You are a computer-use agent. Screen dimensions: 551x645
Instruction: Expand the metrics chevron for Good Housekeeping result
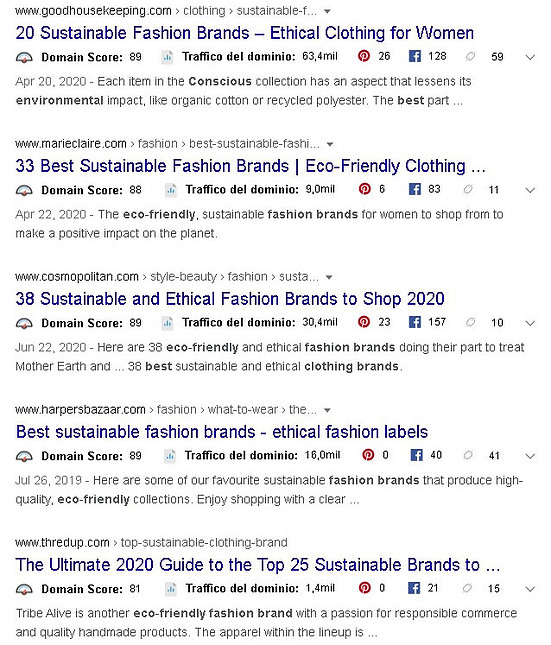(x=530, y=57)
